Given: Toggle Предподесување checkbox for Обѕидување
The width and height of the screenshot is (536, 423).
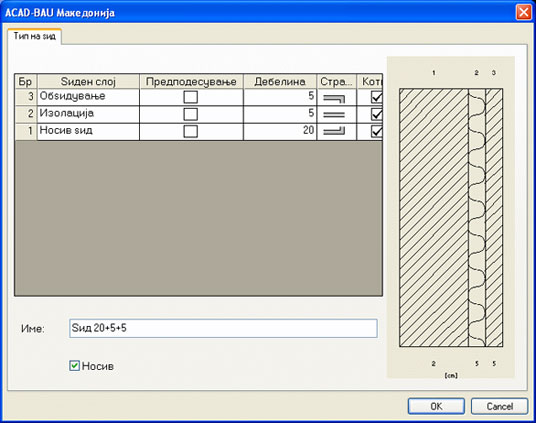Looking at the screenshot, I should [x=190, y=97].
